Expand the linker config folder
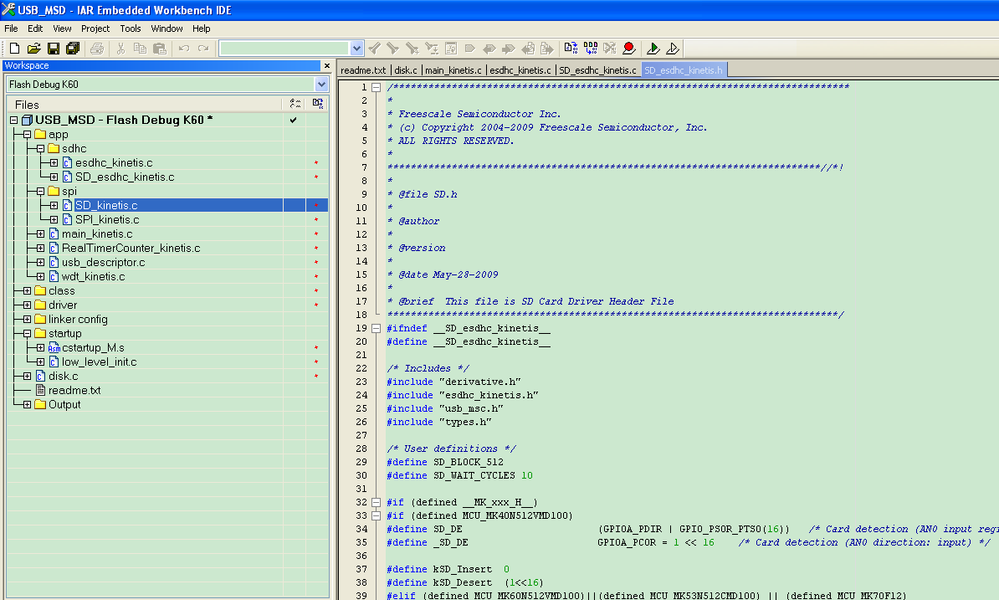This screenshot has width=999, height=600. [27, 319]
